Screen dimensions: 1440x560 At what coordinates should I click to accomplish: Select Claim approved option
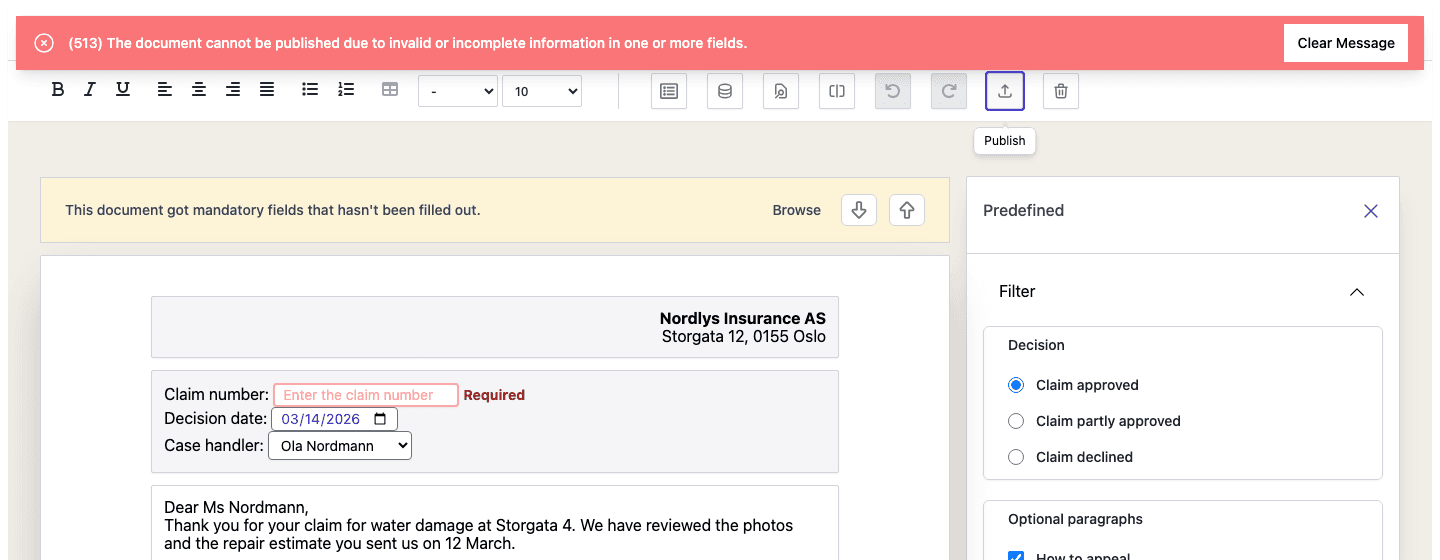[x=1016, y=385]
